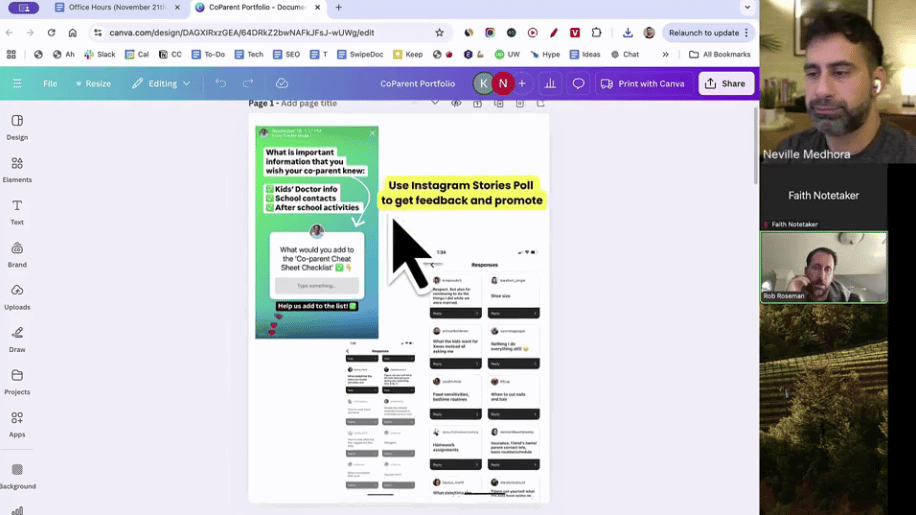Click the Share button

click(x=726, y=83)
